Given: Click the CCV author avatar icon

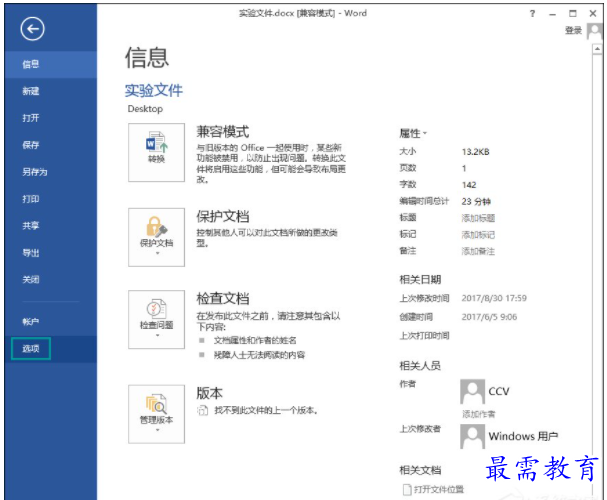Looking at the screenshot, I should coord(472,392).
